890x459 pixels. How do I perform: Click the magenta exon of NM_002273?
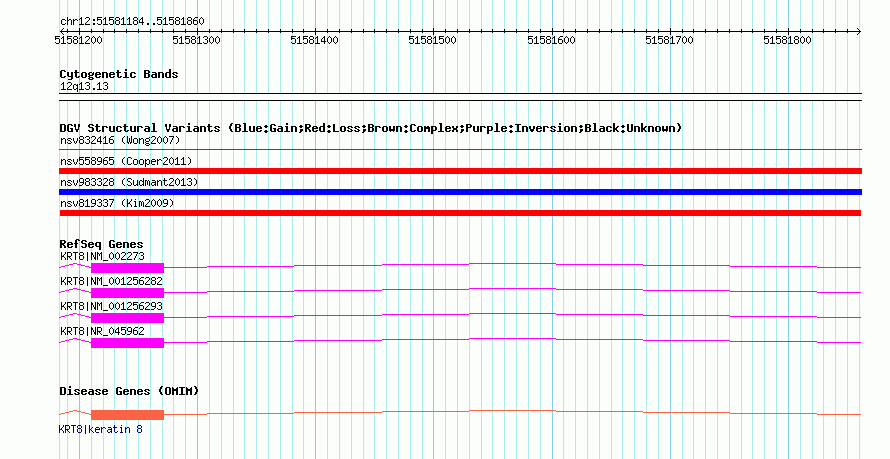coord(127,268)
